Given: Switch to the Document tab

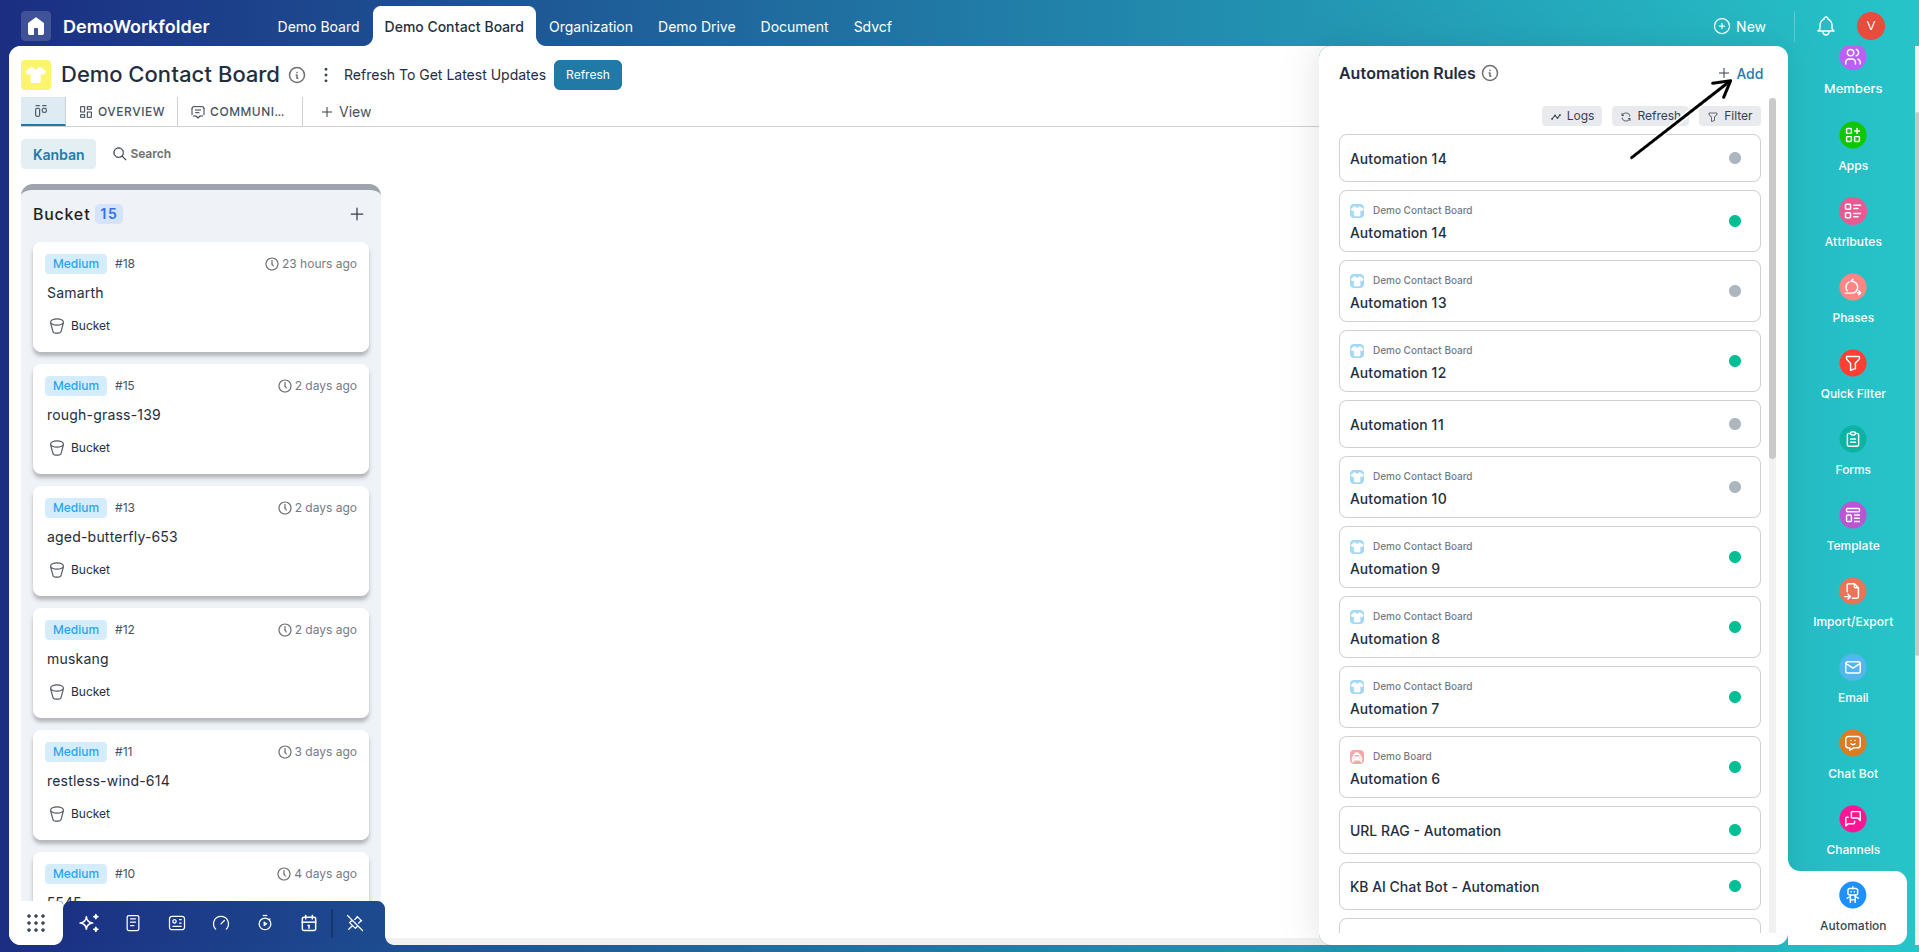Looking at the screenshot, I should click(x=794, y=27).
